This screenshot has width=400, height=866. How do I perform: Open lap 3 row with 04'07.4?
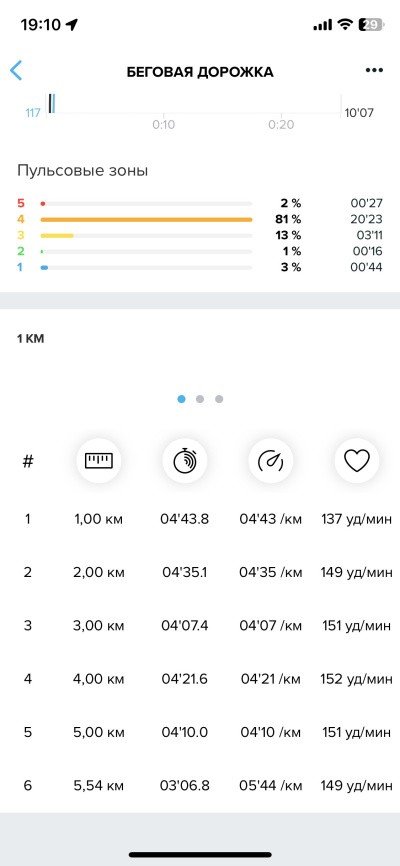[x=200, y=625]
